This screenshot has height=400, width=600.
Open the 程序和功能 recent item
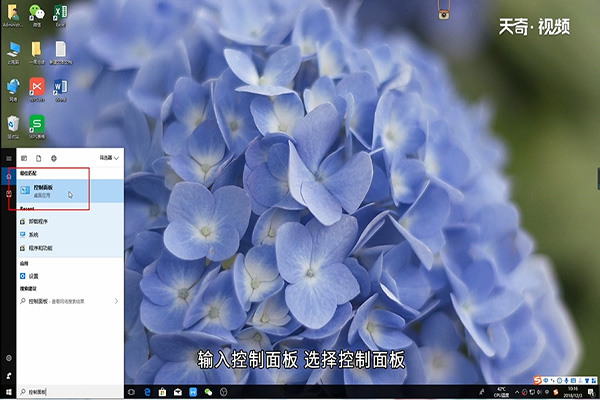point(70,248)
